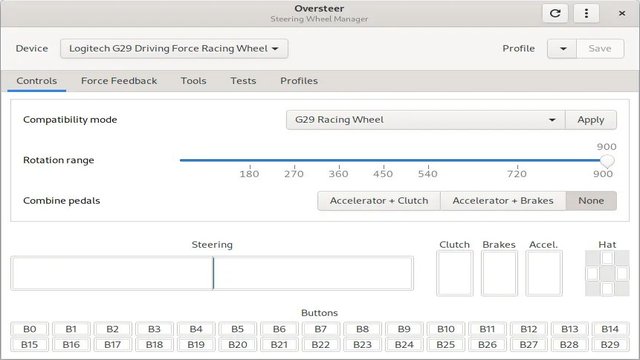This screenshot has width=640, height=360.
Task: Click the Hat down direction indicator
Action: [607, 288]
